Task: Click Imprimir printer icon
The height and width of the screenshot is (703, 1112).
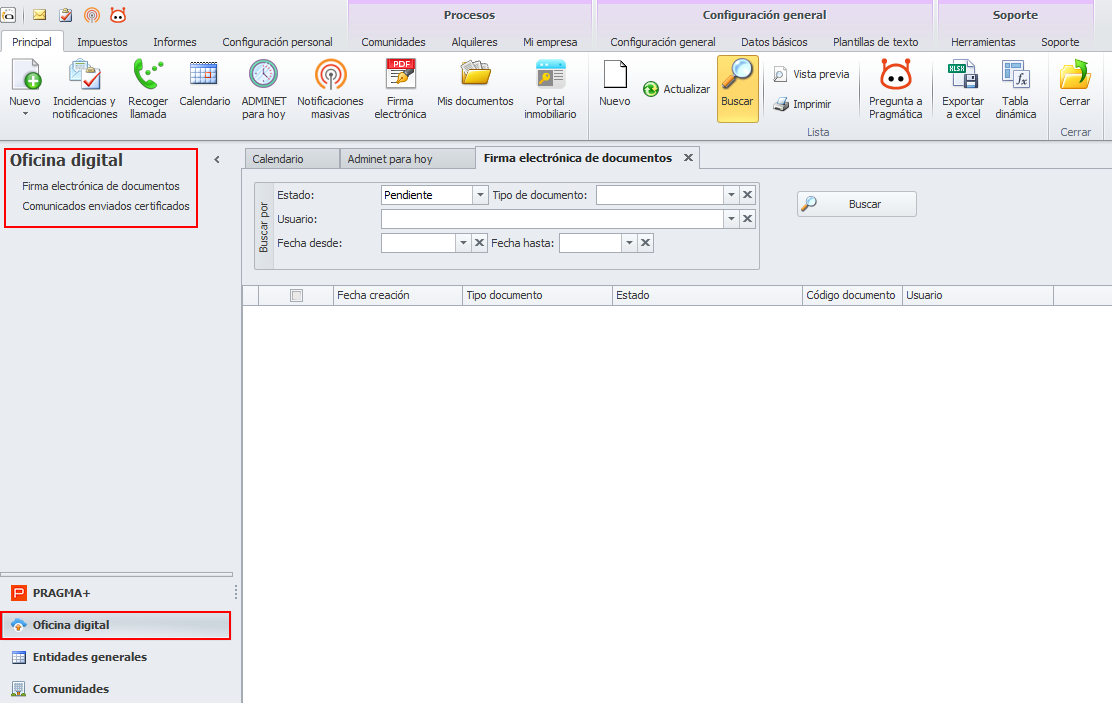Action: [781, 104]
